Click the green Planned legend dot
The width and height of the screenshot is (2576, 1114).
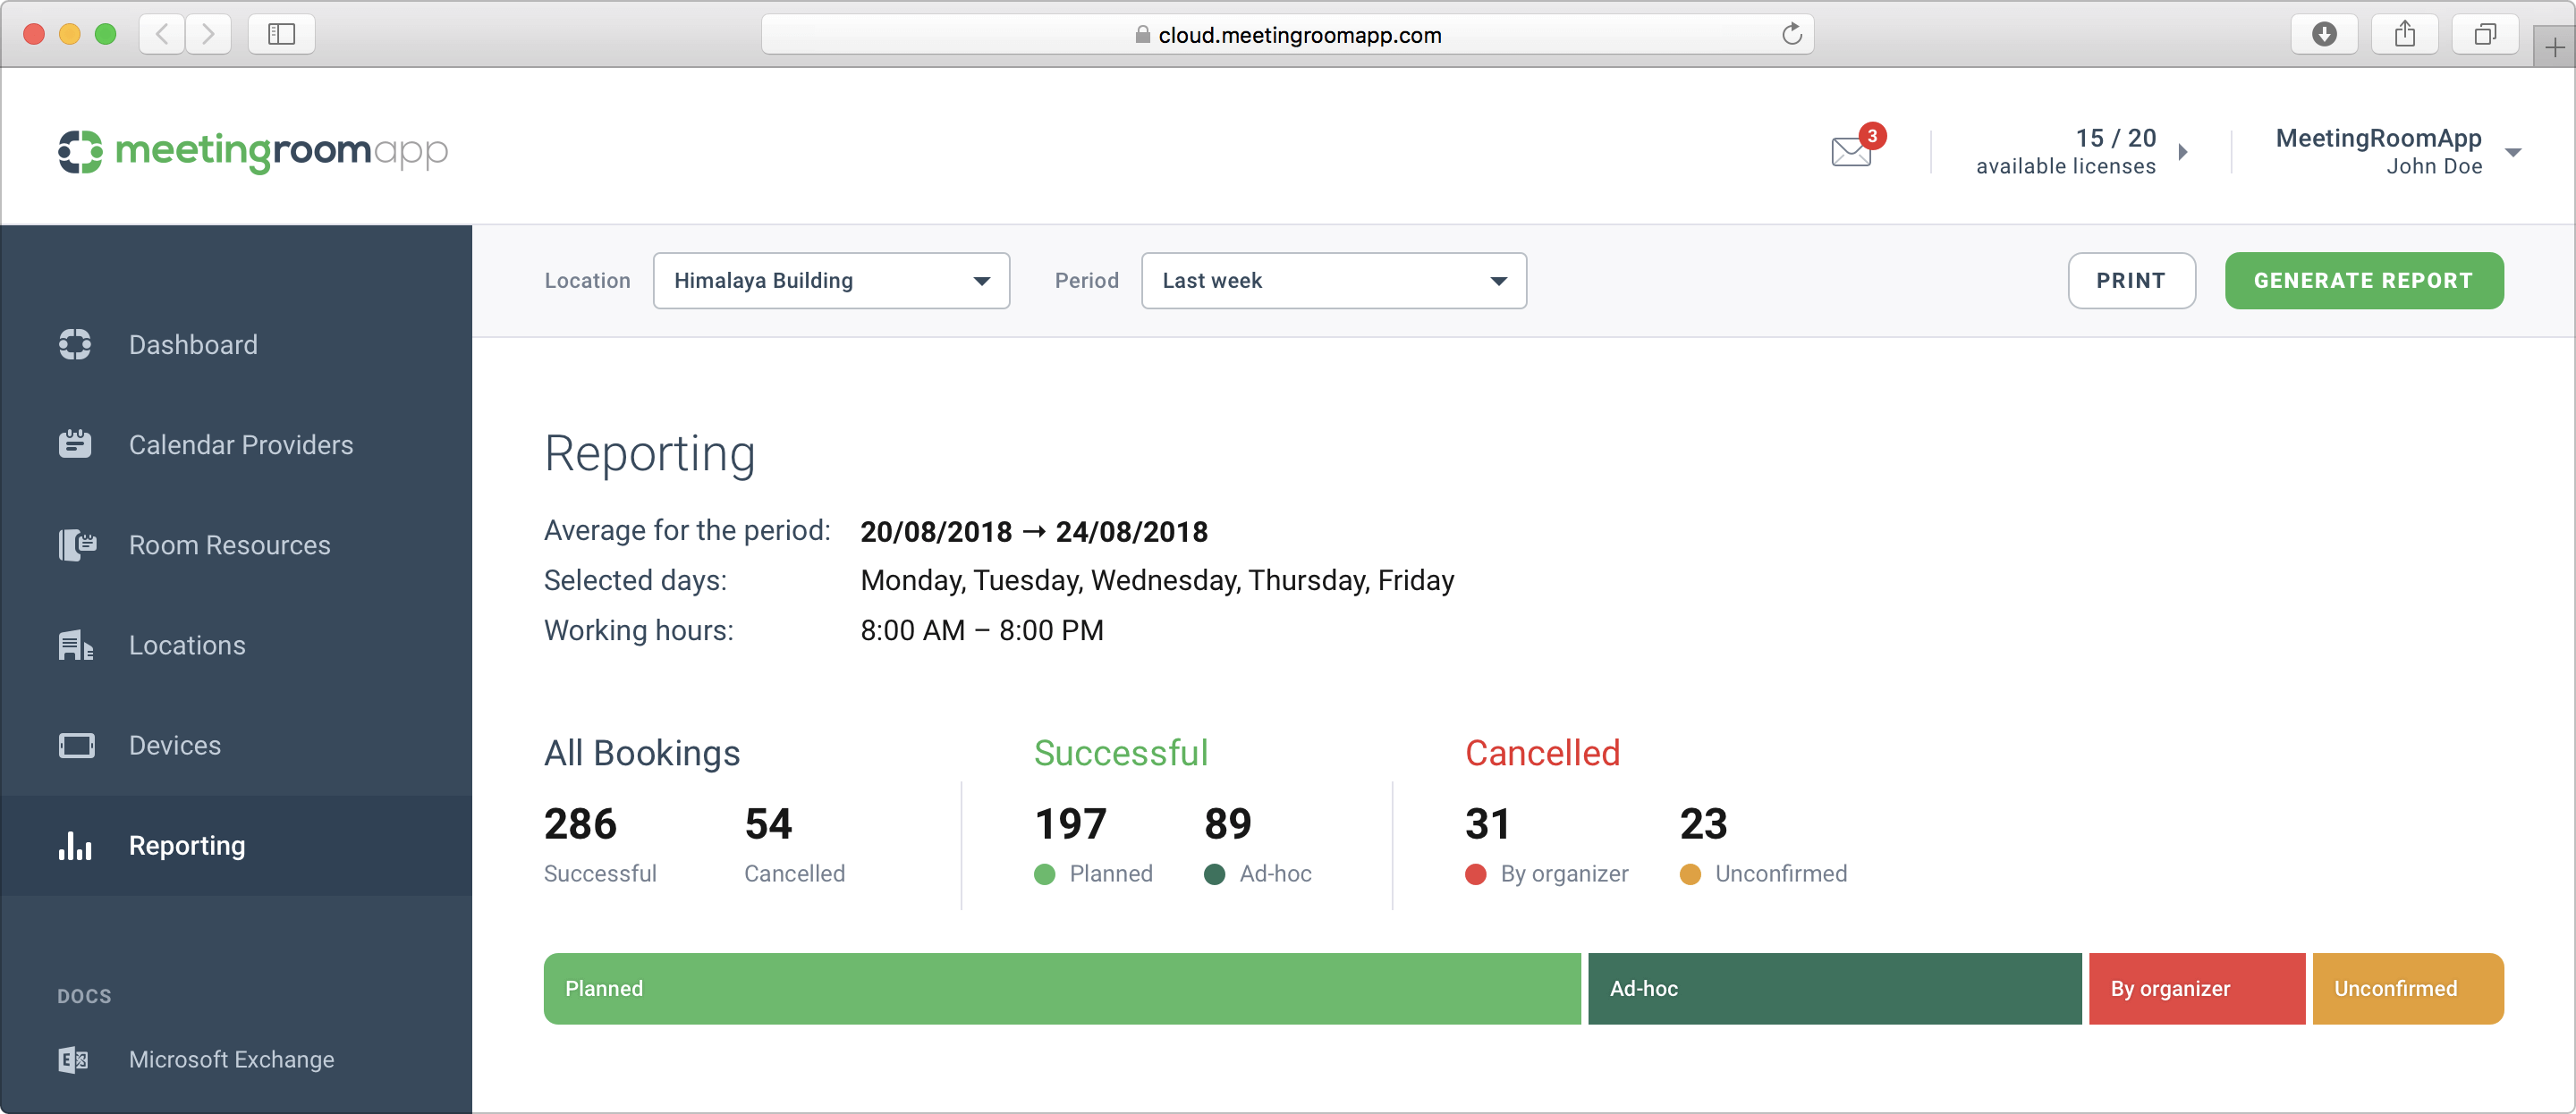1044,874
